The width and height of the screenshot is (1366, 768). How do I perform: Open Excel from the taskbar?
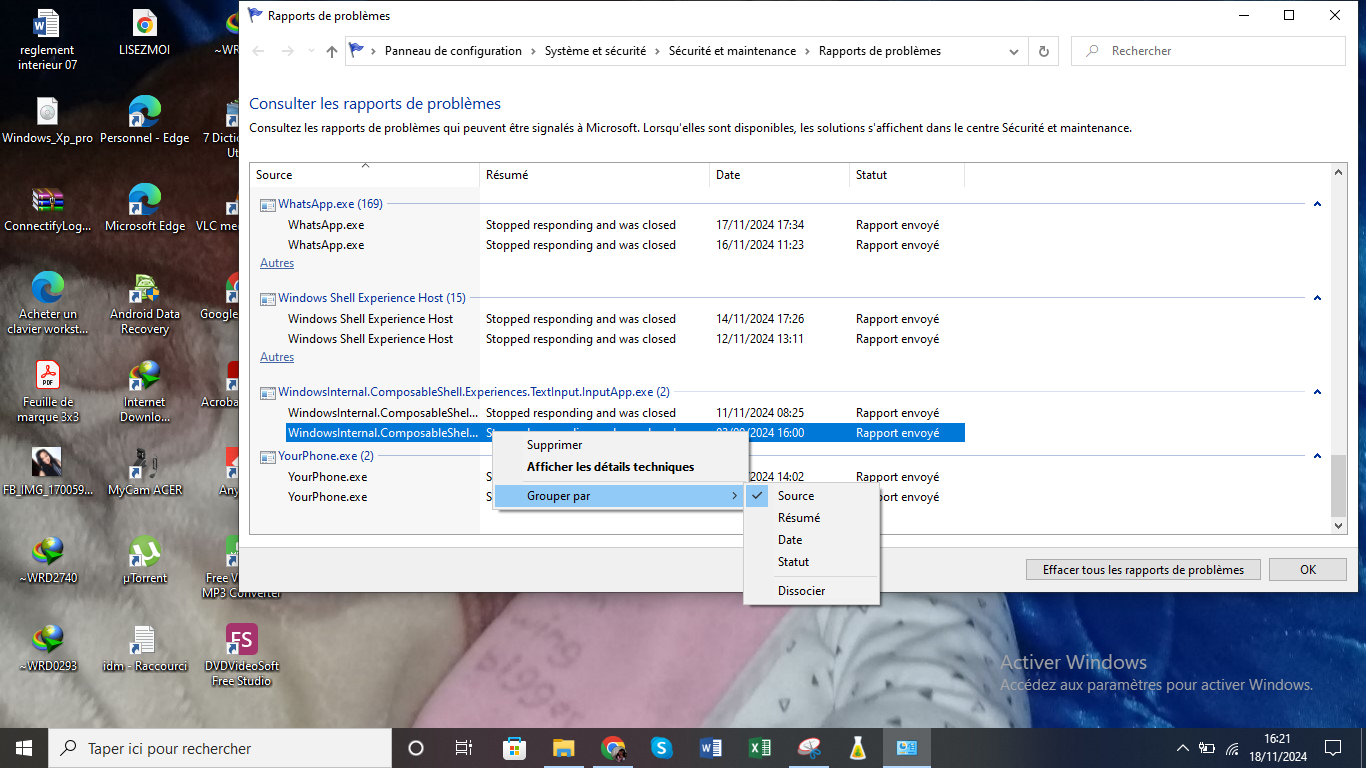[x=760, y=748]
